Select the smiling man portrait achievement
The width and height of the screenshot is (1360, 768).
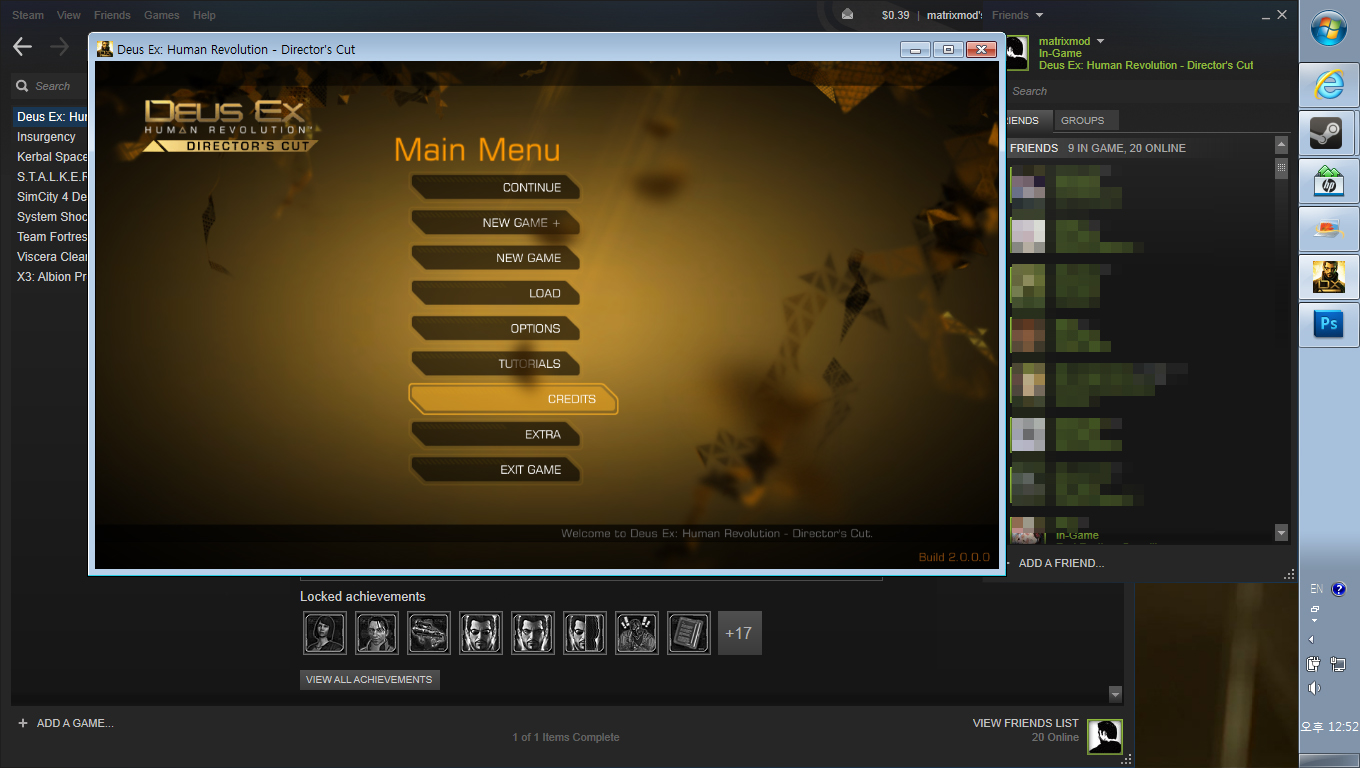(376, 633)
